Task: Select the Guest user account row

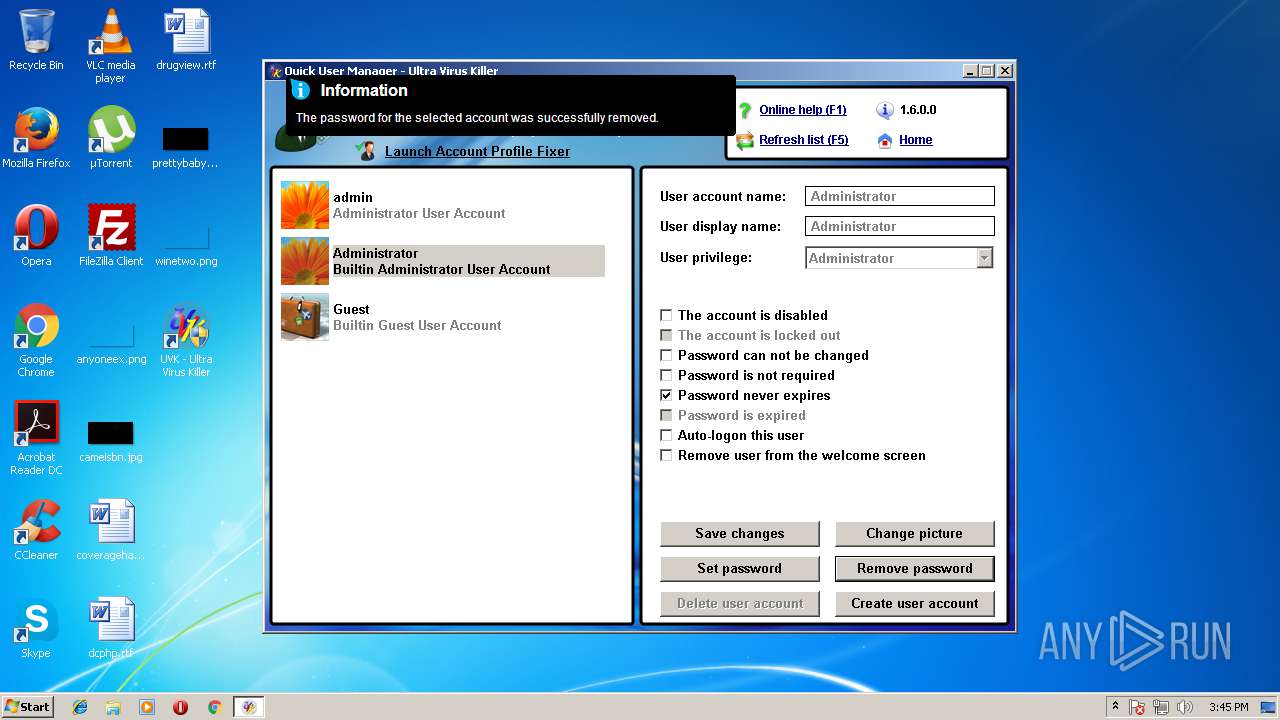Action: [442, 317]
